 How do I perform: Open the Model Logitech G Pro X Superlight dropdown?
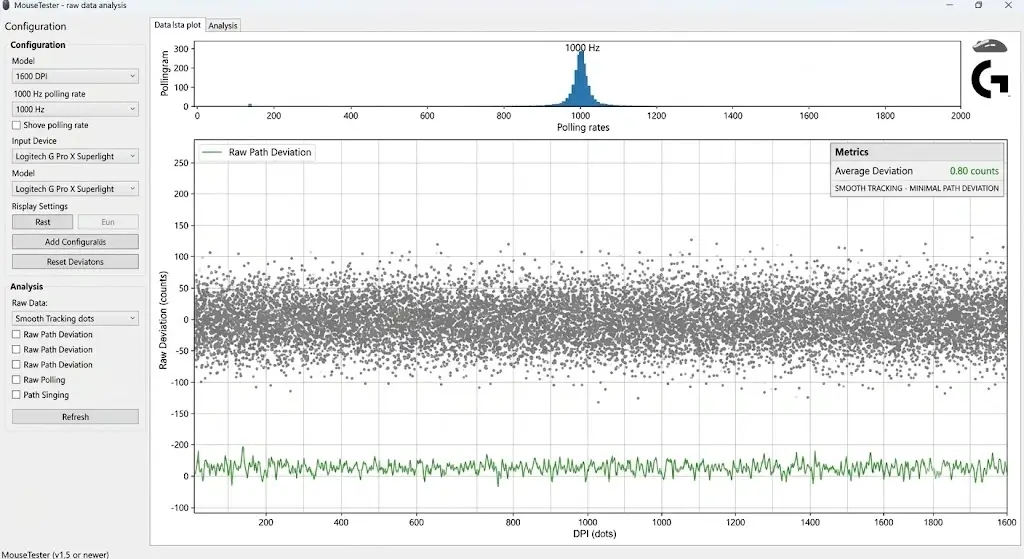[75, 189]
